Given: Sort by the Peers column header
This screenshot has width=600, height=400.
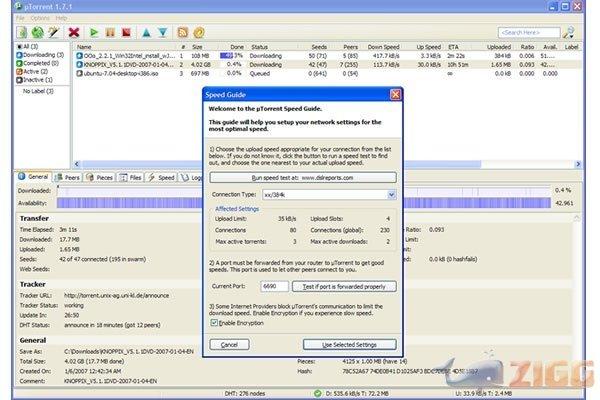Looking at the screenshot, I should pos(351,47).
